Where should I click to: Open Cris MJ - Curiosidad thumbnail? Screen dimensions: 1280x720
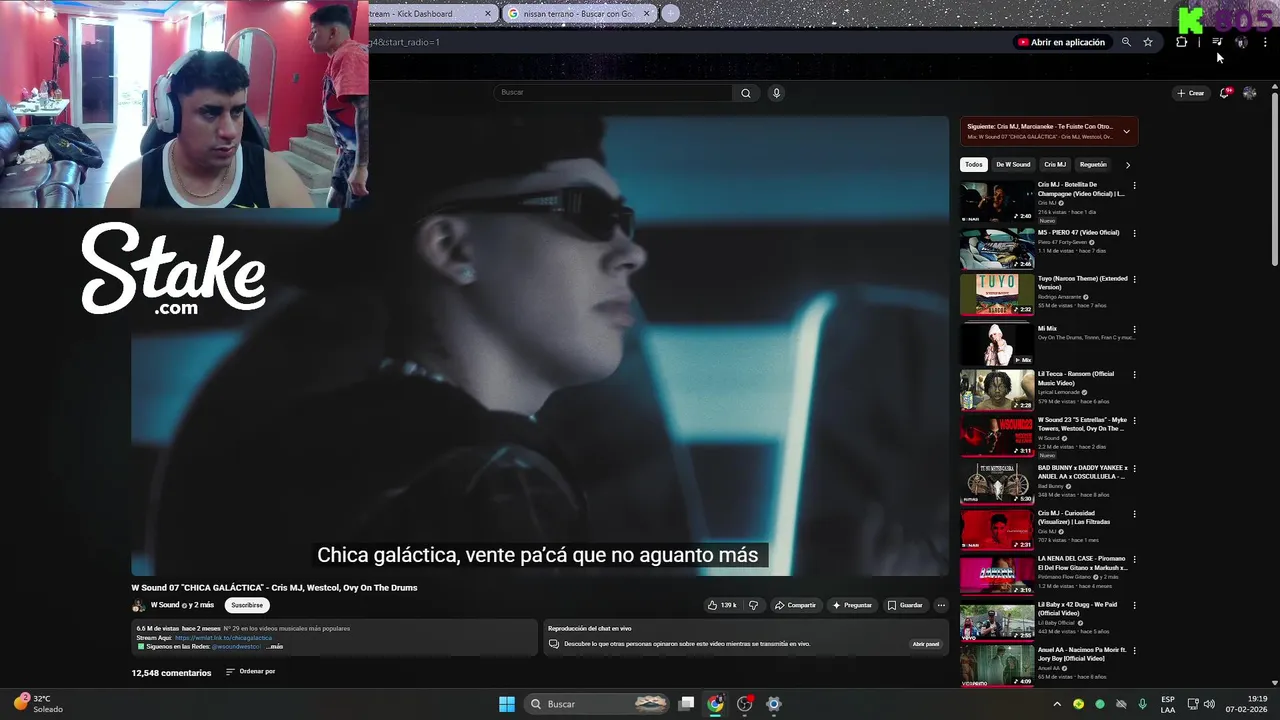[997, 530]
